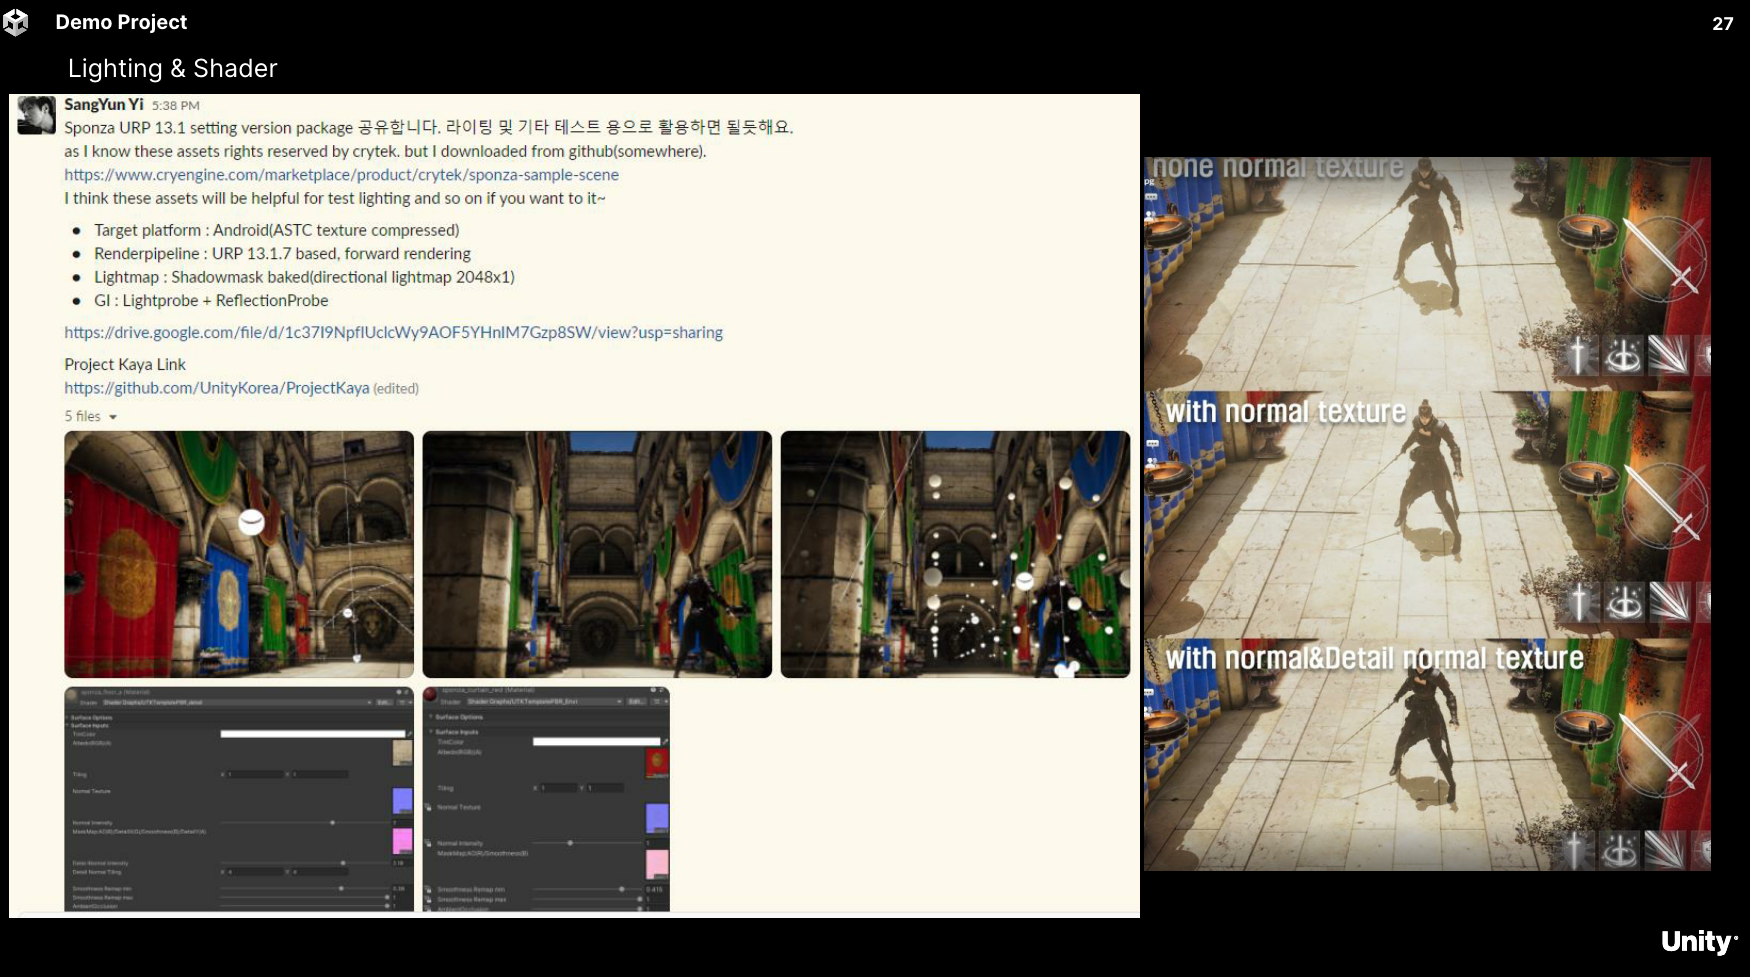Tap the slash skill in none normal texture view
Image resolution: width=1750 pixels, height=977 pixels.
pos(1668,355)
